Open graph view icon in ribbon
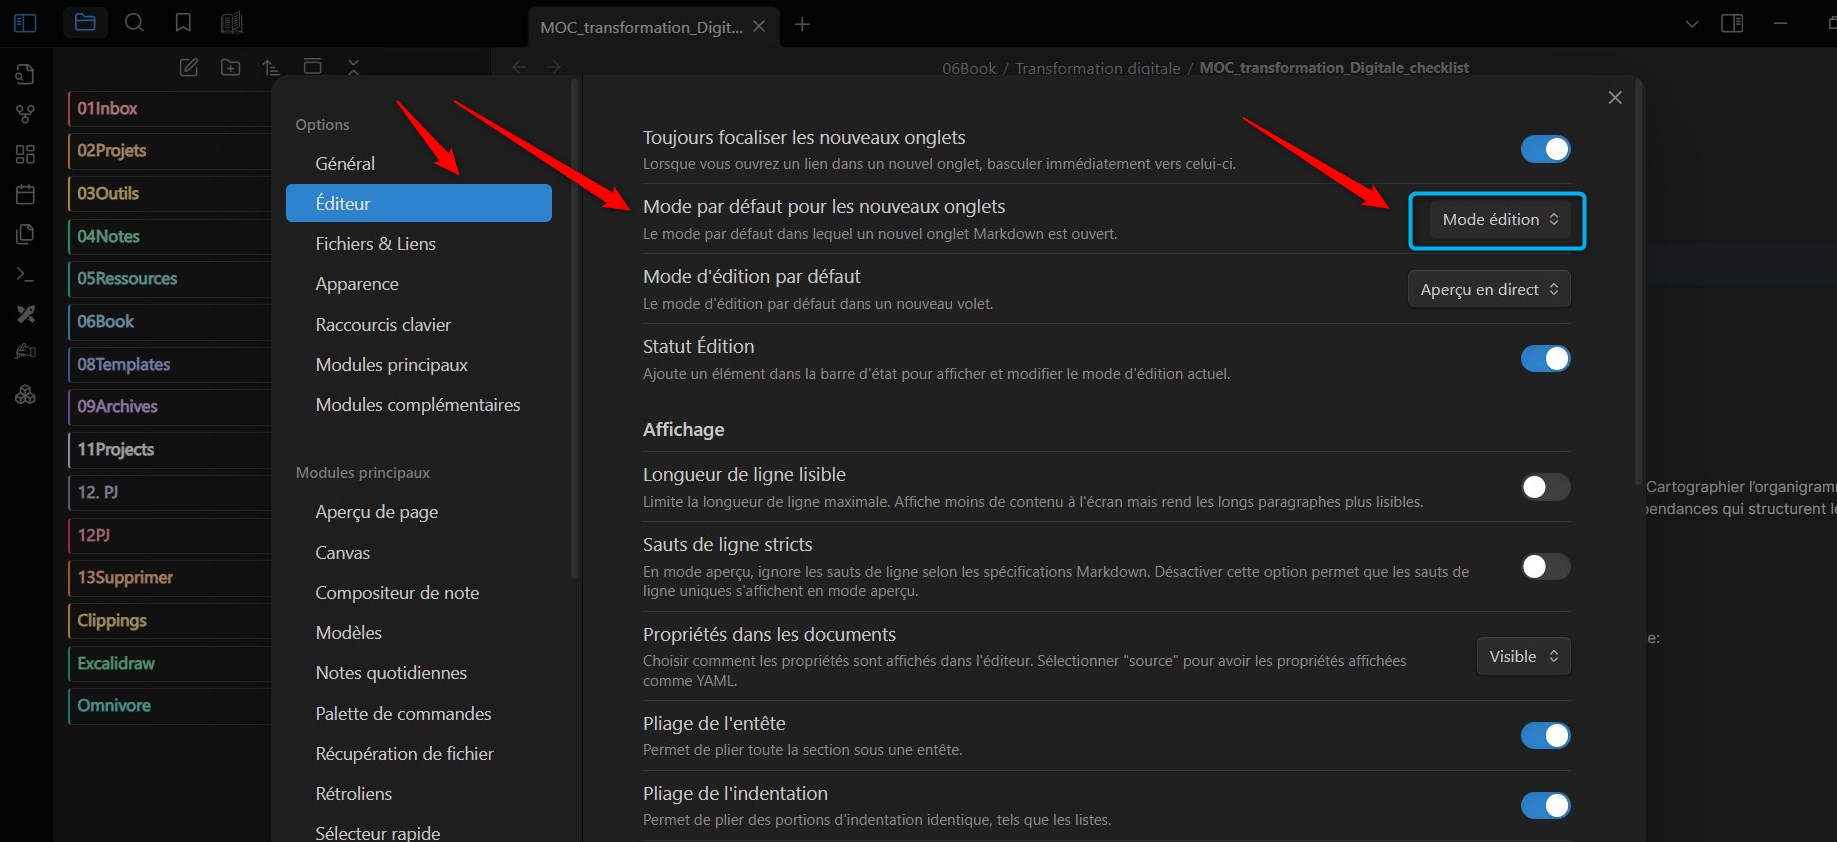 tap(26, 114)
